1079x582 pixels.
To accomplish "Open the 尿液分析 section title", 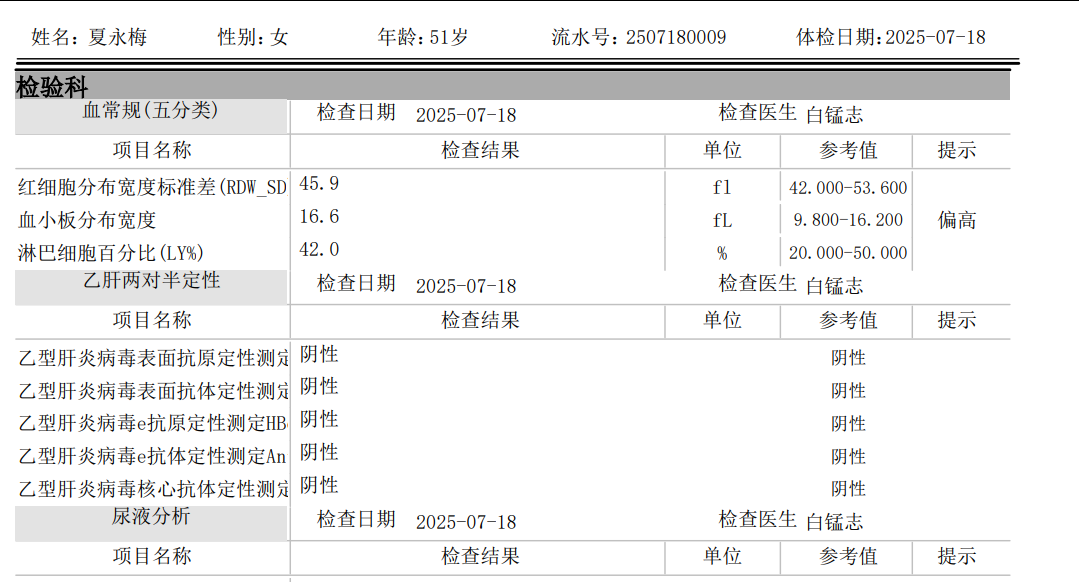I will tap(150, 517).
